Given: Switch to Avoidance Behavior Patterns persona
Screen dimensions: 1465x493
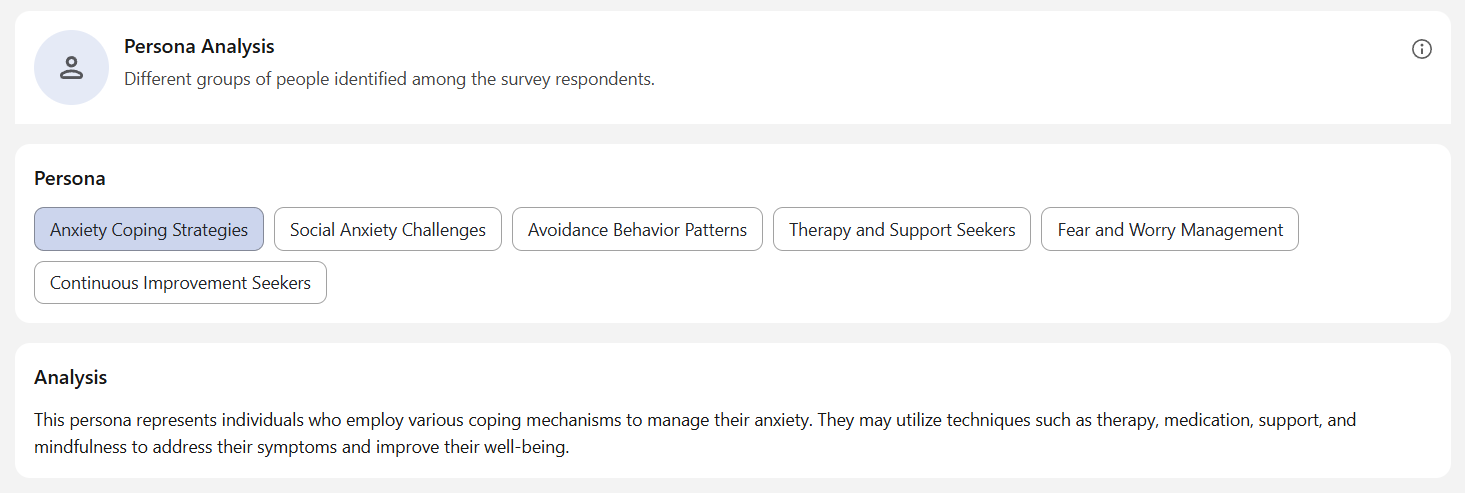Looking at the screenshot, I should 637,229.
